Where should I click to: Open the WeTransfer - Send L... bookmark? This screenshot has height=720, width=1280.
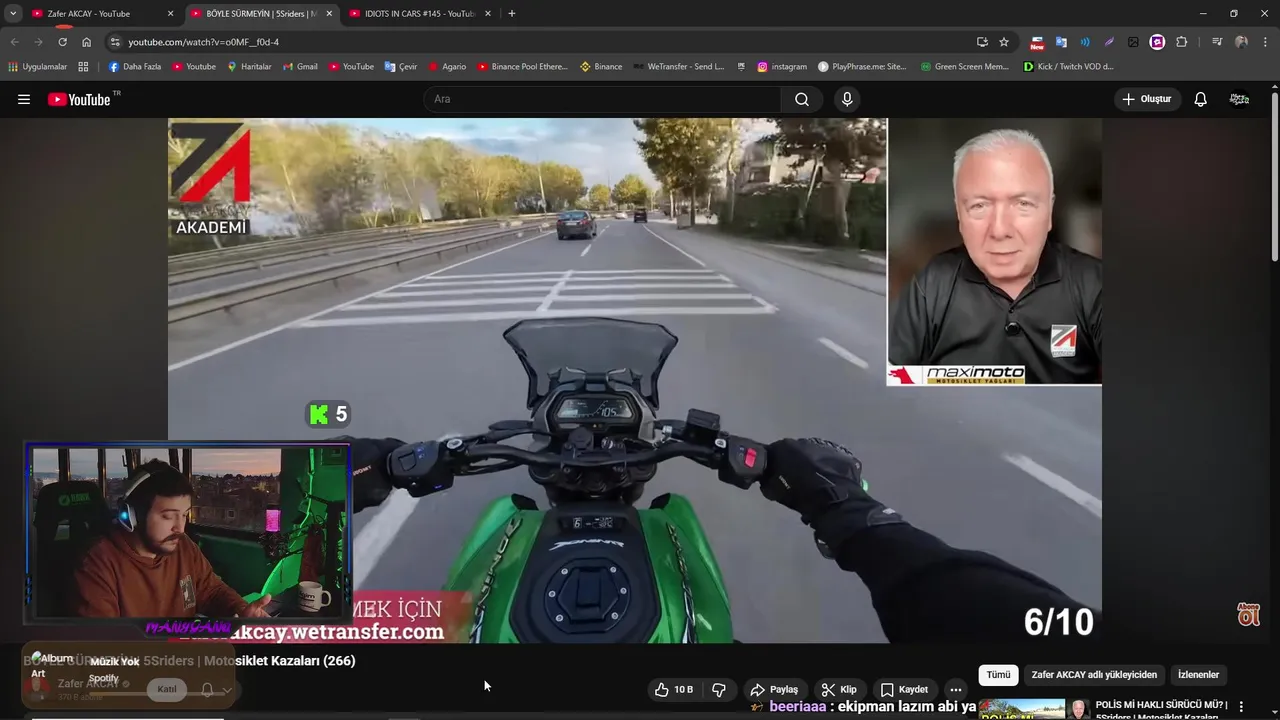(x=678, y=67)
